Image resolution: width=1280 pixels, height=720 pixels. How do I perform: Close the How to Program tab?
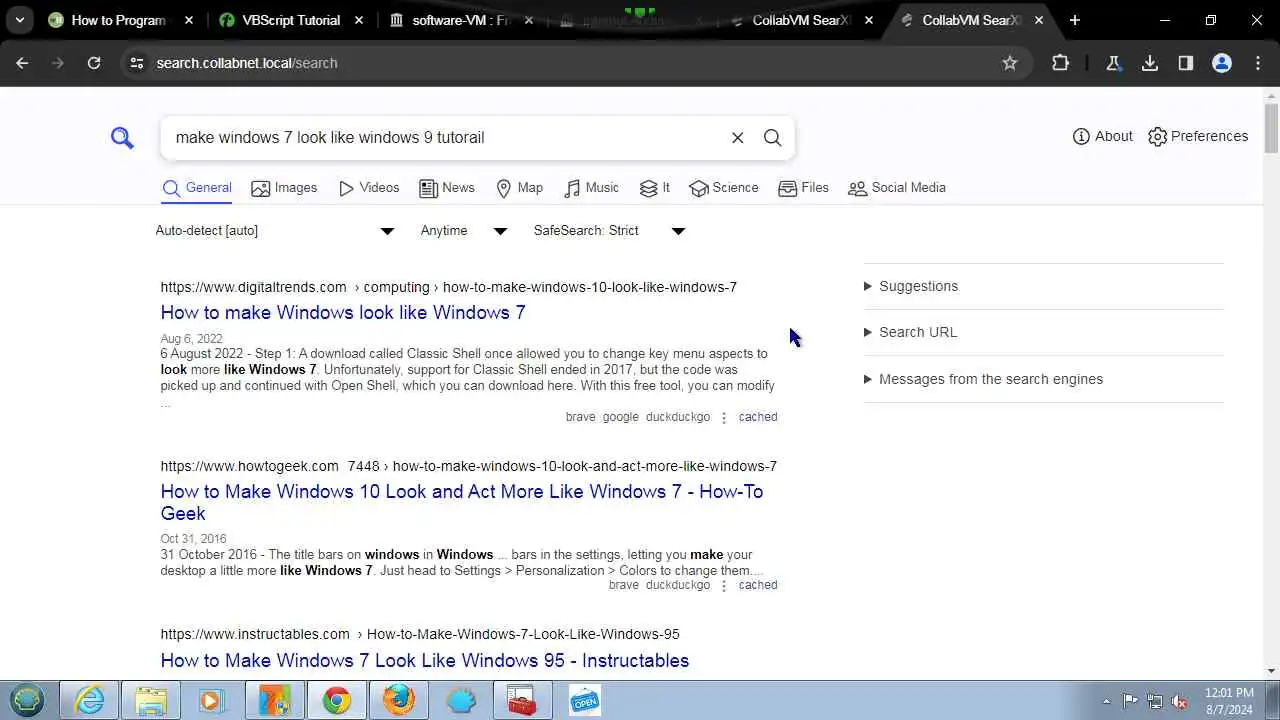coord(189,20)
